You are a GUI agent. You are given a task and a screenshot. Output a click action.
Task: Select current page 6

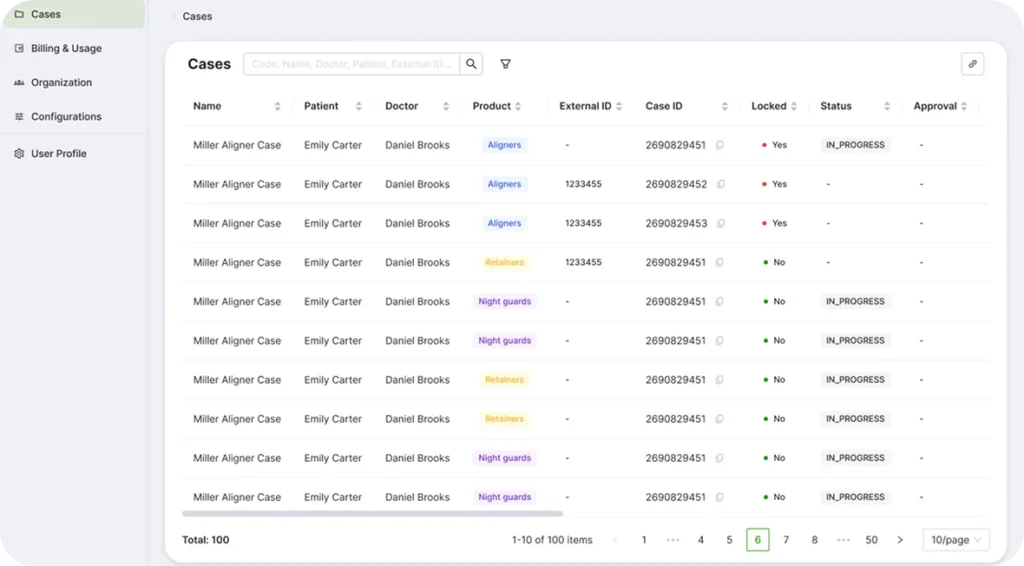(758, 540)
